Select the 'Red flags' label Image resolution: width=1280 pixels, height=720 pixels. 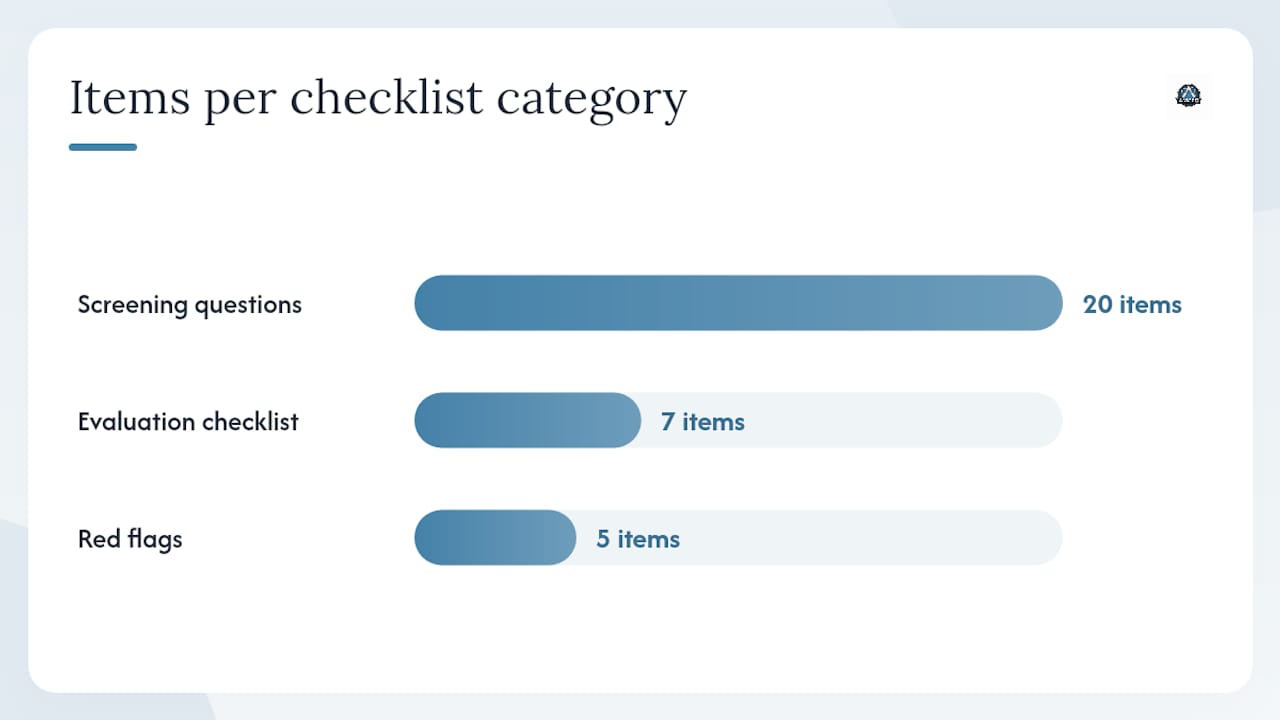pyautogui.click(x=130, y=539)
